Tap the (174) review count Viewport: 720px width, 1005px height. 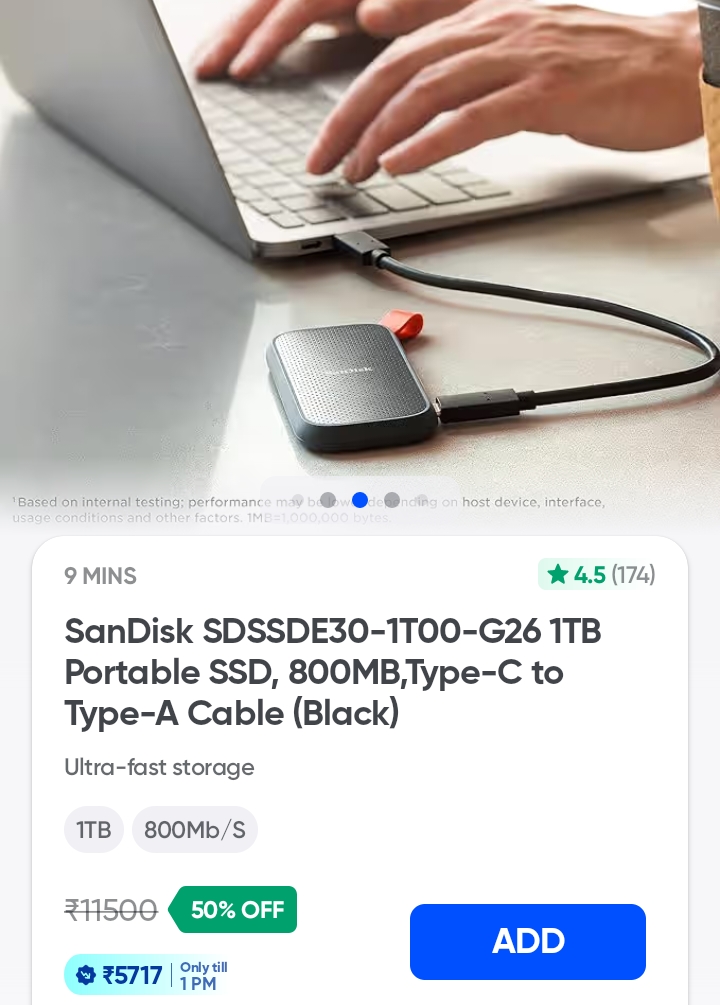(x=633, y=574)
